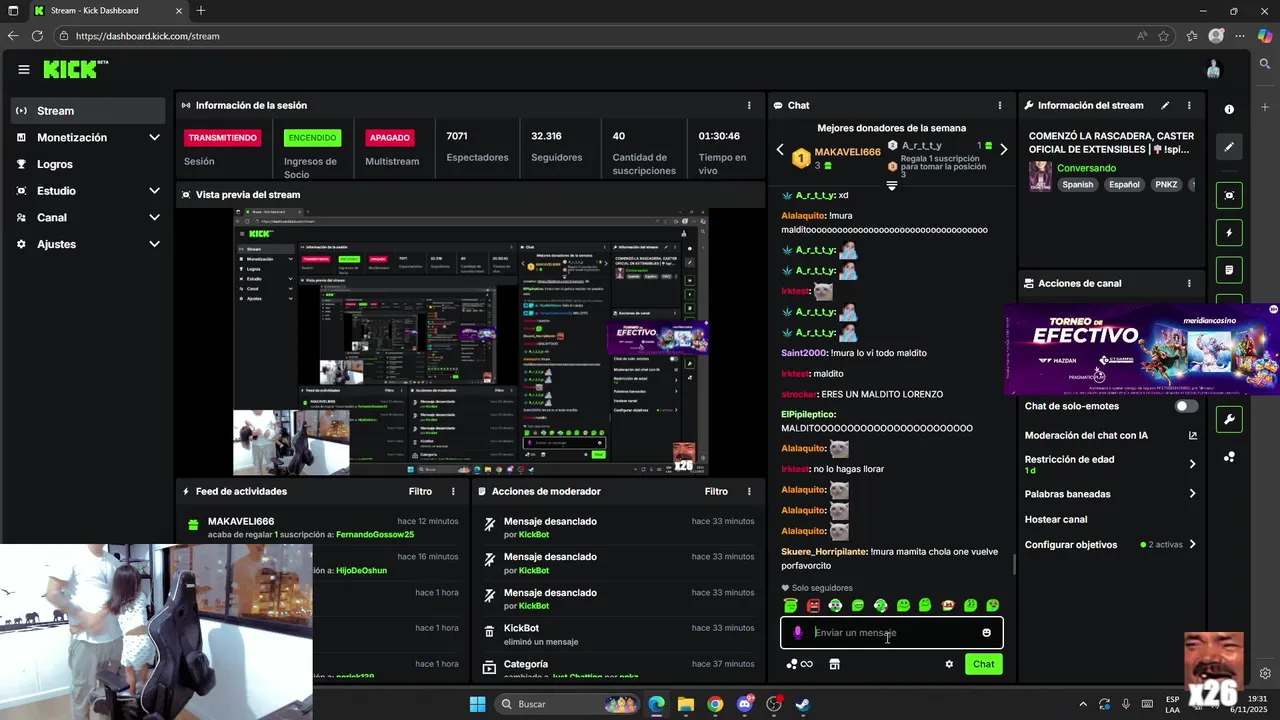Click the Español tag

[1124, 184]
